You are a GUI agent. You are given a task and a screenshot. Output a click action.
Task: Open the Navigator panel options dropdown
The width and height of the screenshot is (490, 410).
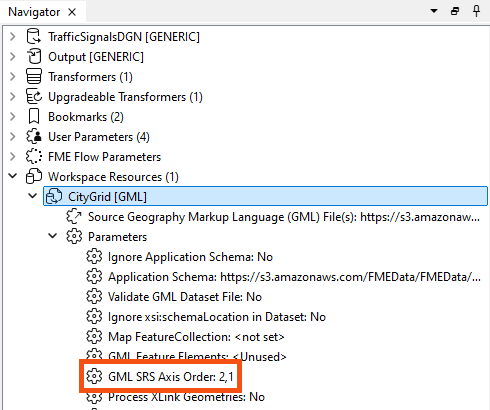tap(434, 11)
